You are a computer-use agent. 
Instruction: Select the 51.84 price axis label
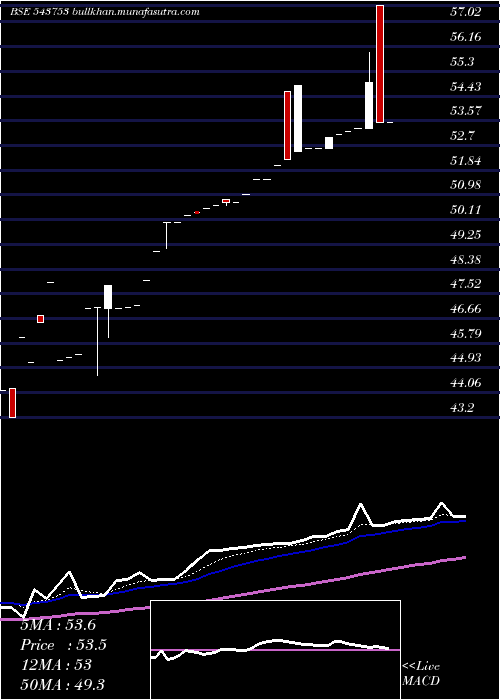point(466,160)
